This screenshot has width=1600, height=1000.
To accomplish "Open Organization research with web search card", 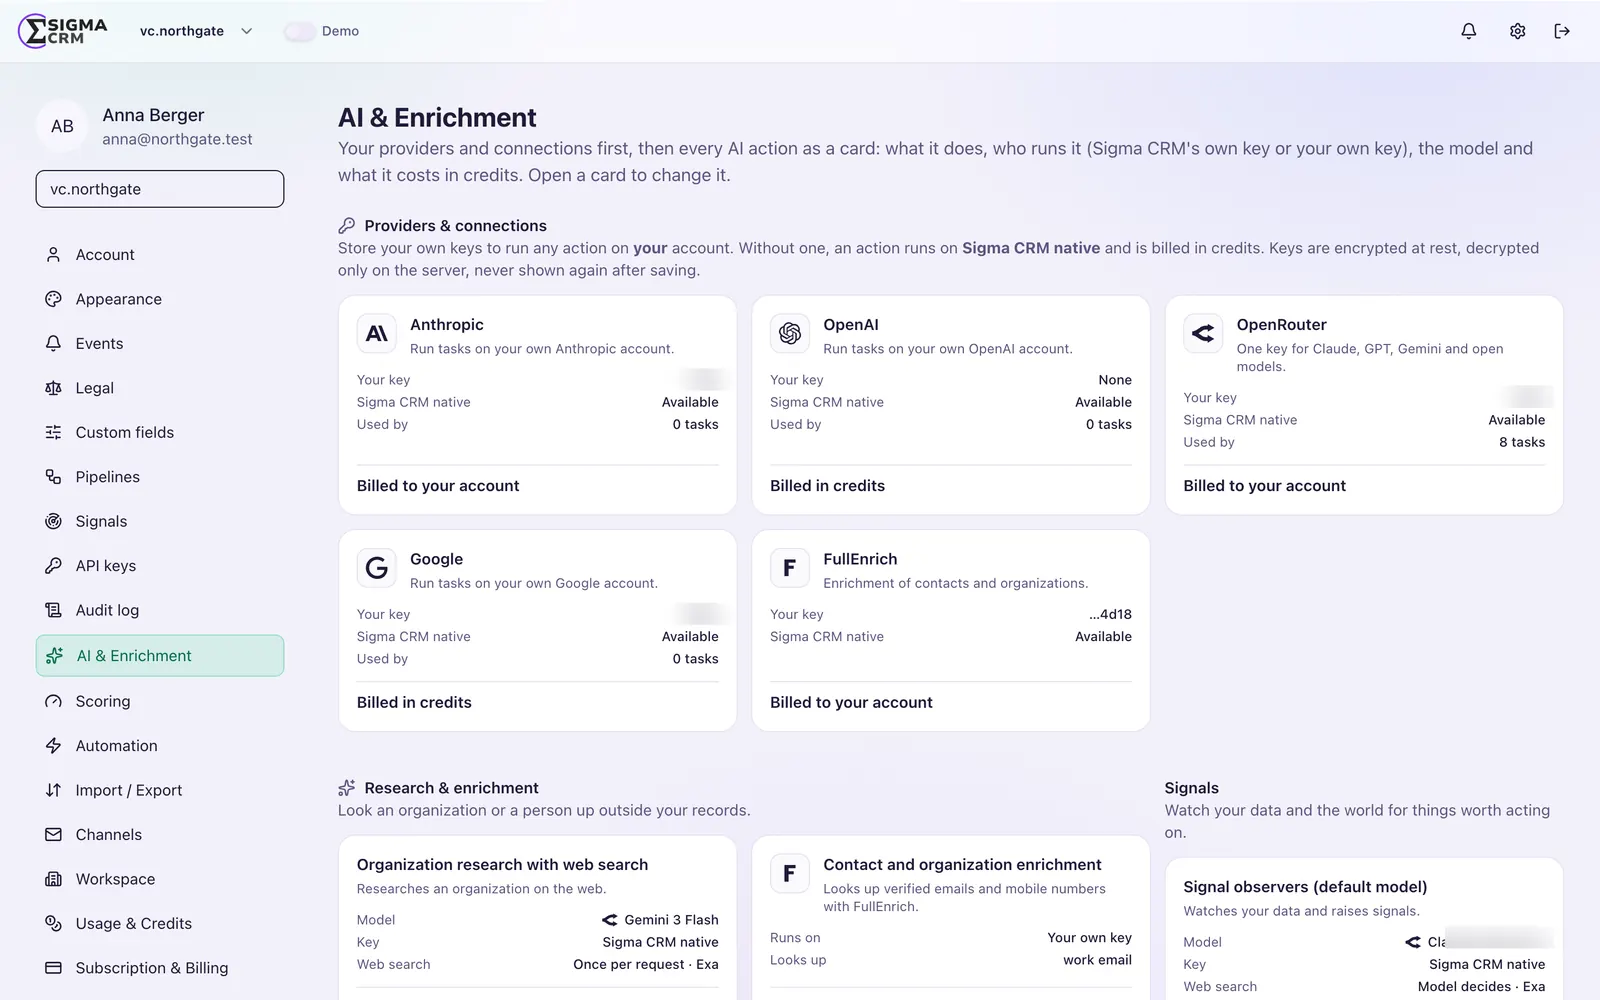I will [538, 918].
